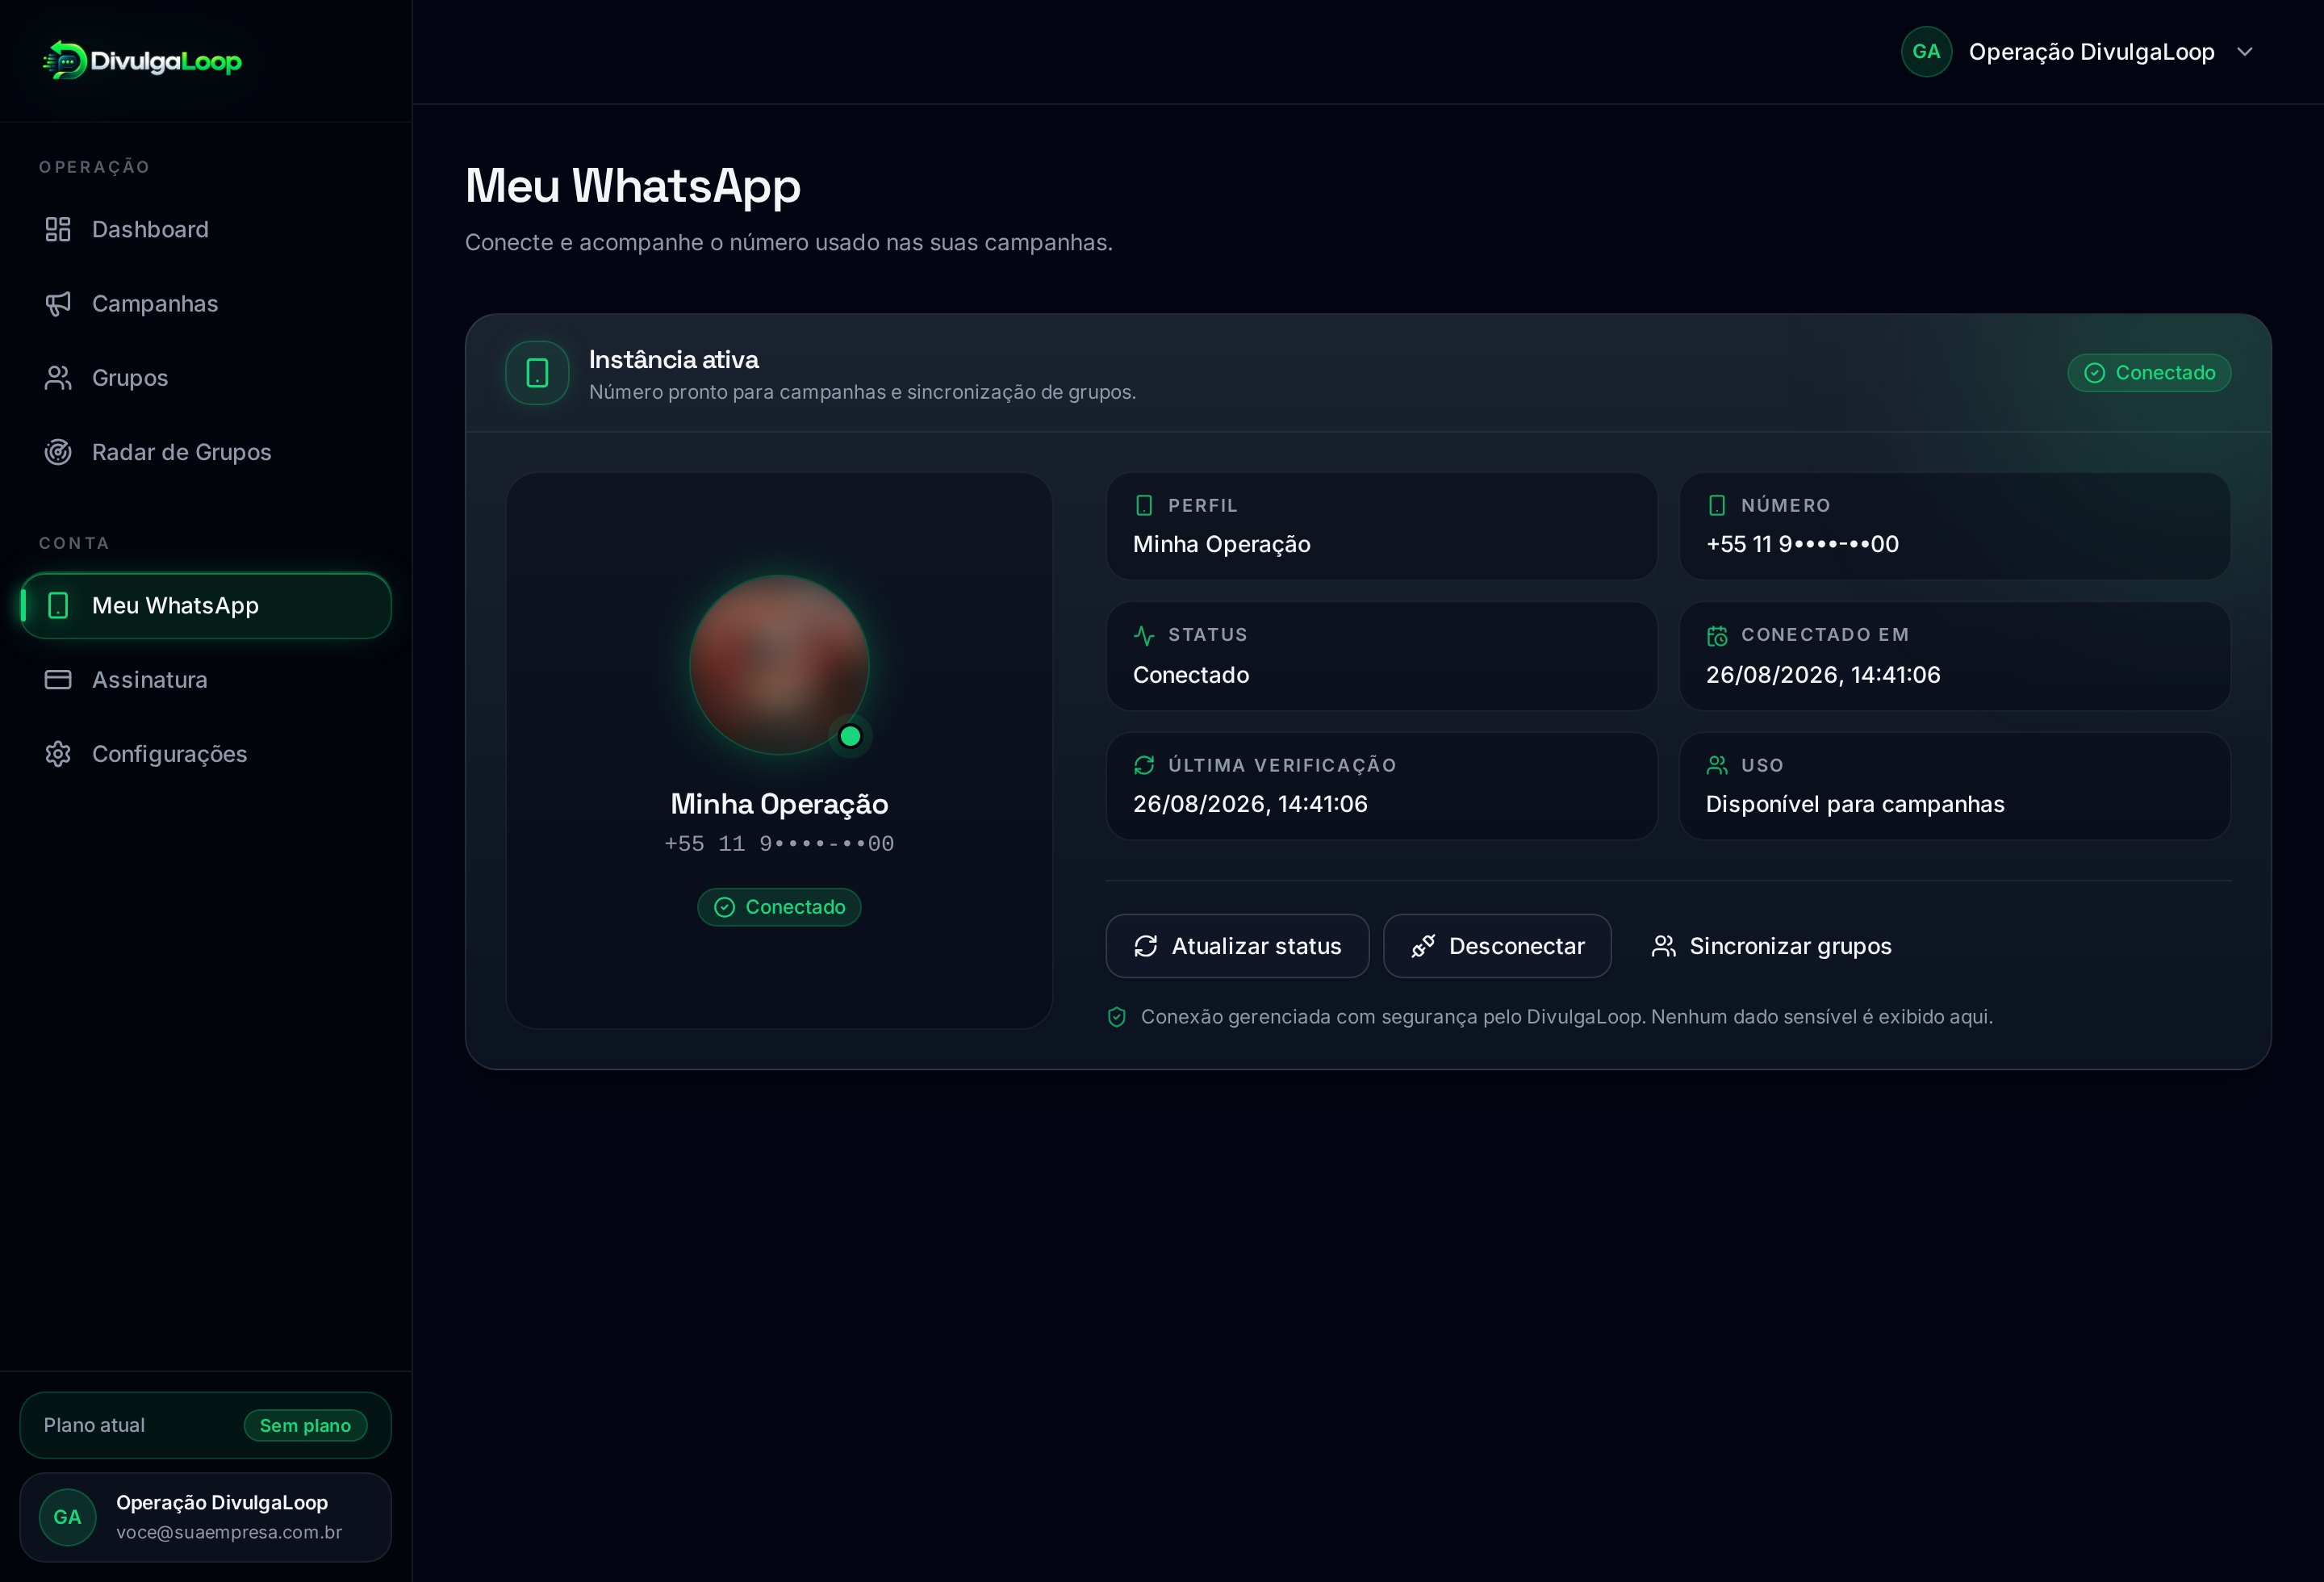Click the Dashboard grid icon

pyautogui.click(x=58, y=229)
